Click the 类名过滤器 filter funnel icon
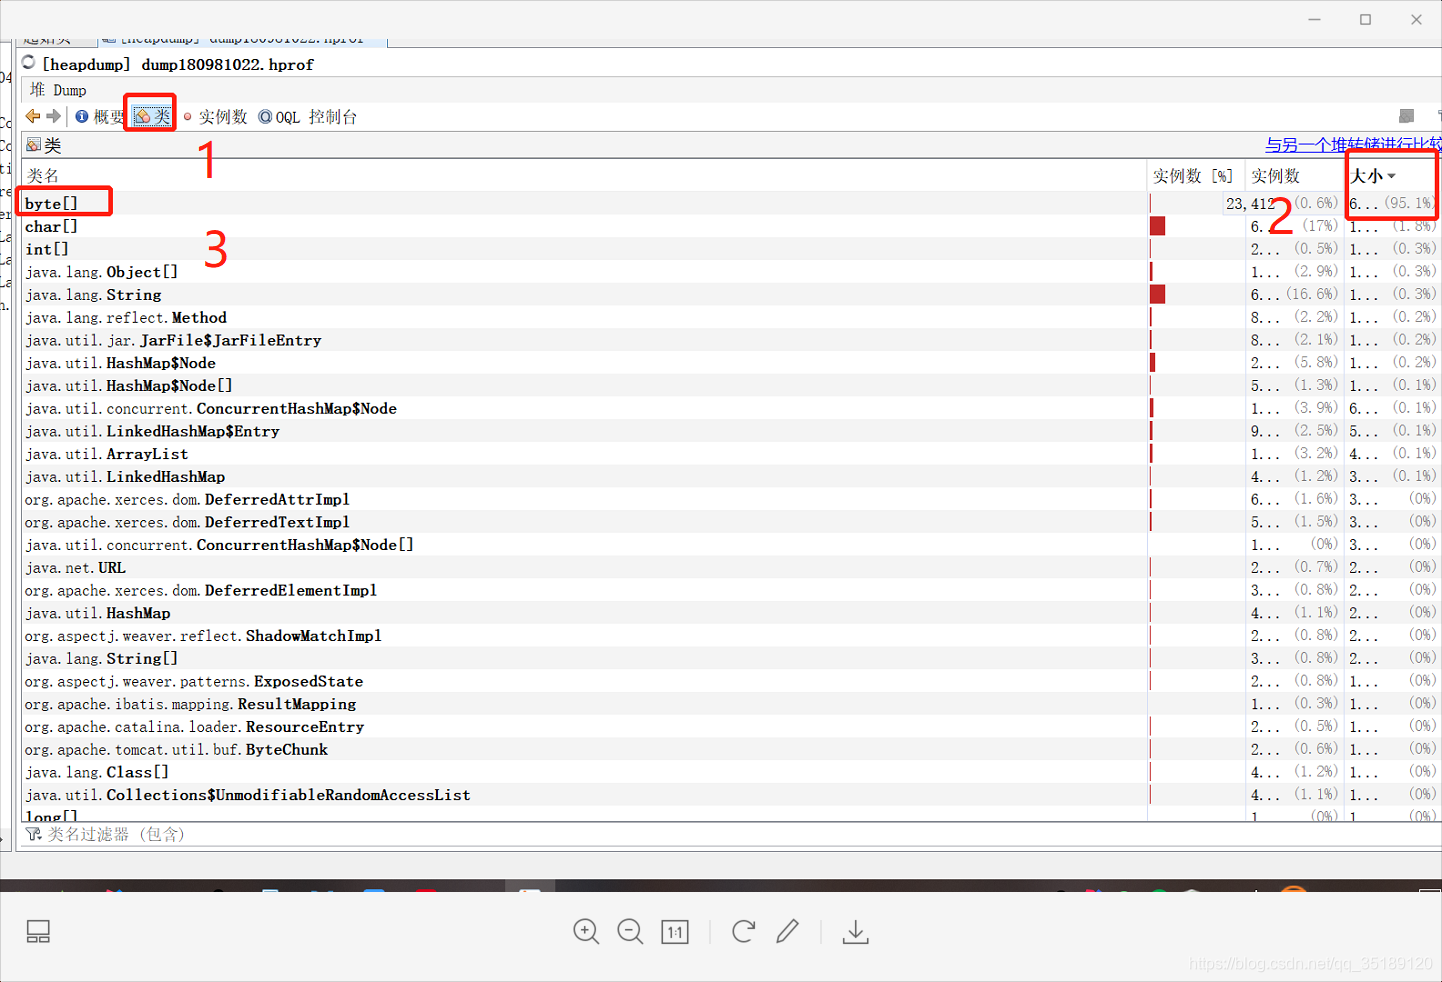The height and width of the screenshot is (982, 1442). [x=33, y=834]
